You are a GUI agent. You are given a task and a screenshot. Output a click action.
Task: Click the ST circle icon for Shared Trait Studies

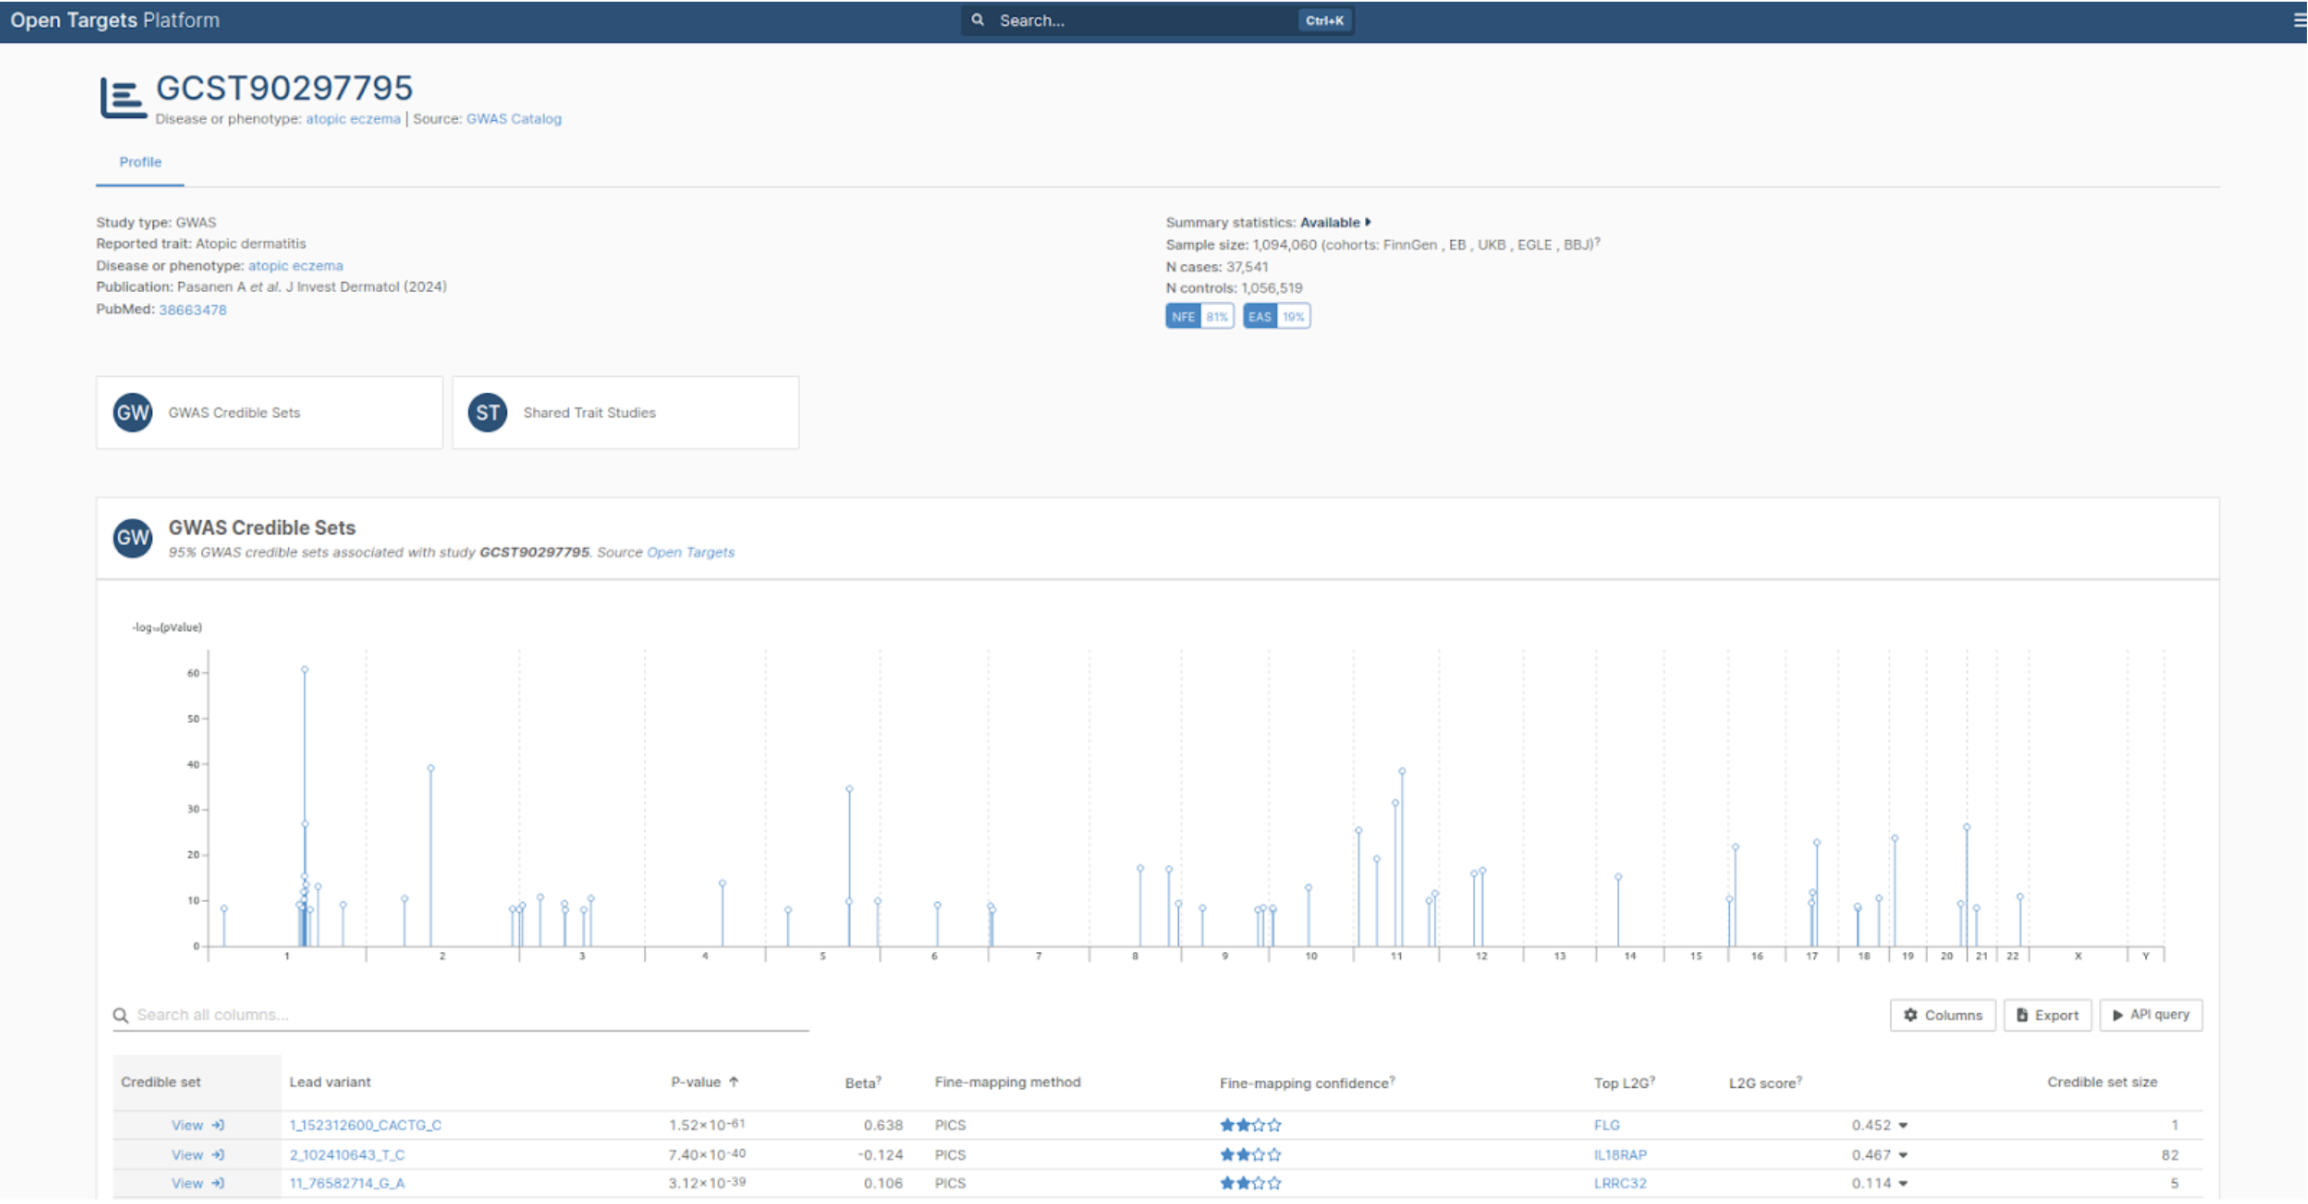[487, 412]
